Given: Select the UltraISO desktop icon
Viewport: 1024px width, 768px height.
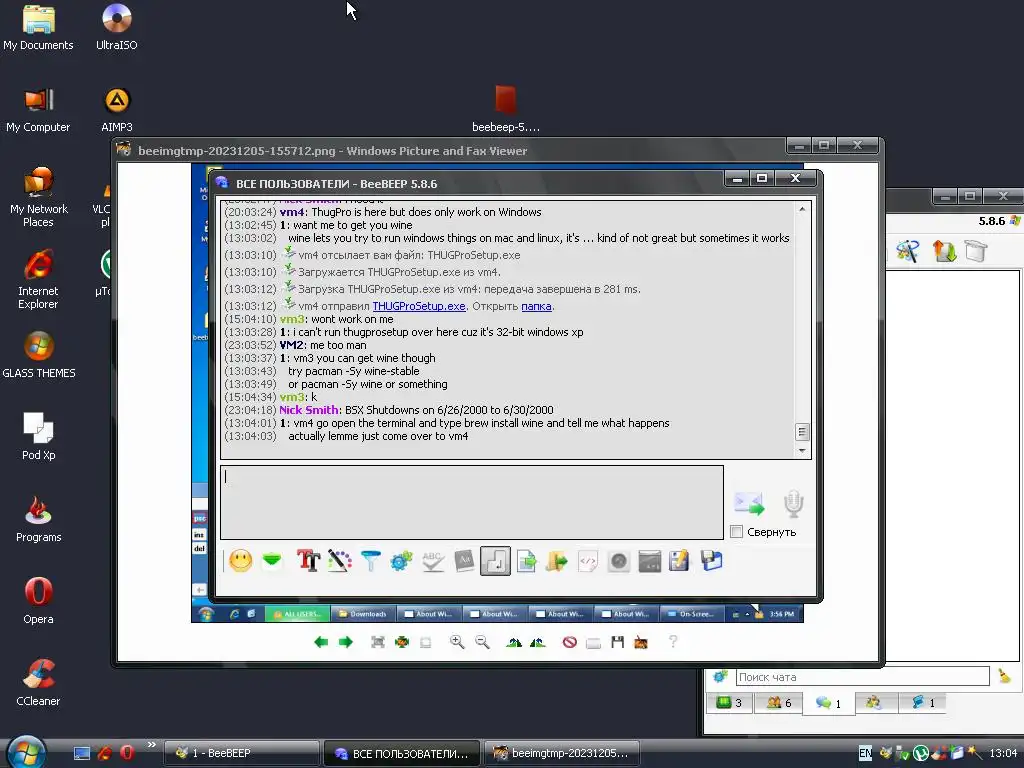Looking at the screenshot, I should point(117,27).
